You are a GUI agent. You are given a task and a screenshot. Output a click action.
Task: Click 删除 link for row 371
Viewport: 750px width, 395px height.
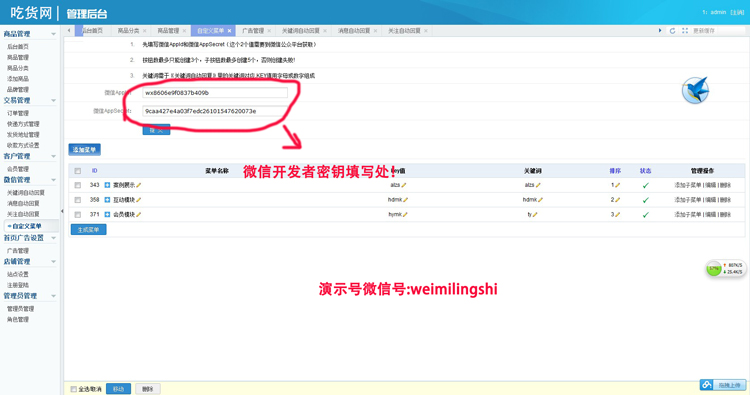click(726, 215)
